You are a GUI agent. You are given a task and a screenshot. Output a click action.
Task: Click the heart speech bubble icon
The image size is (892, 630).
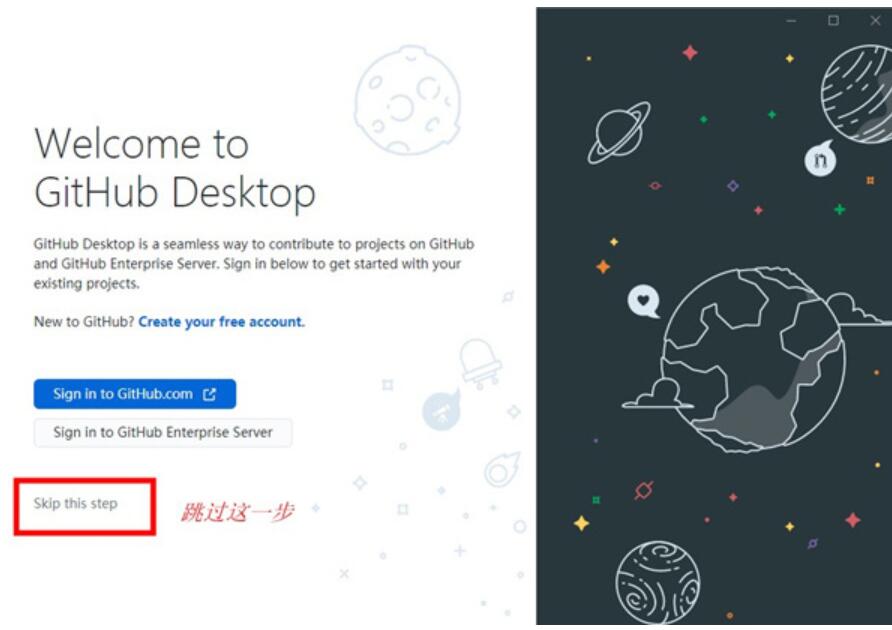(x=643, y=300)
